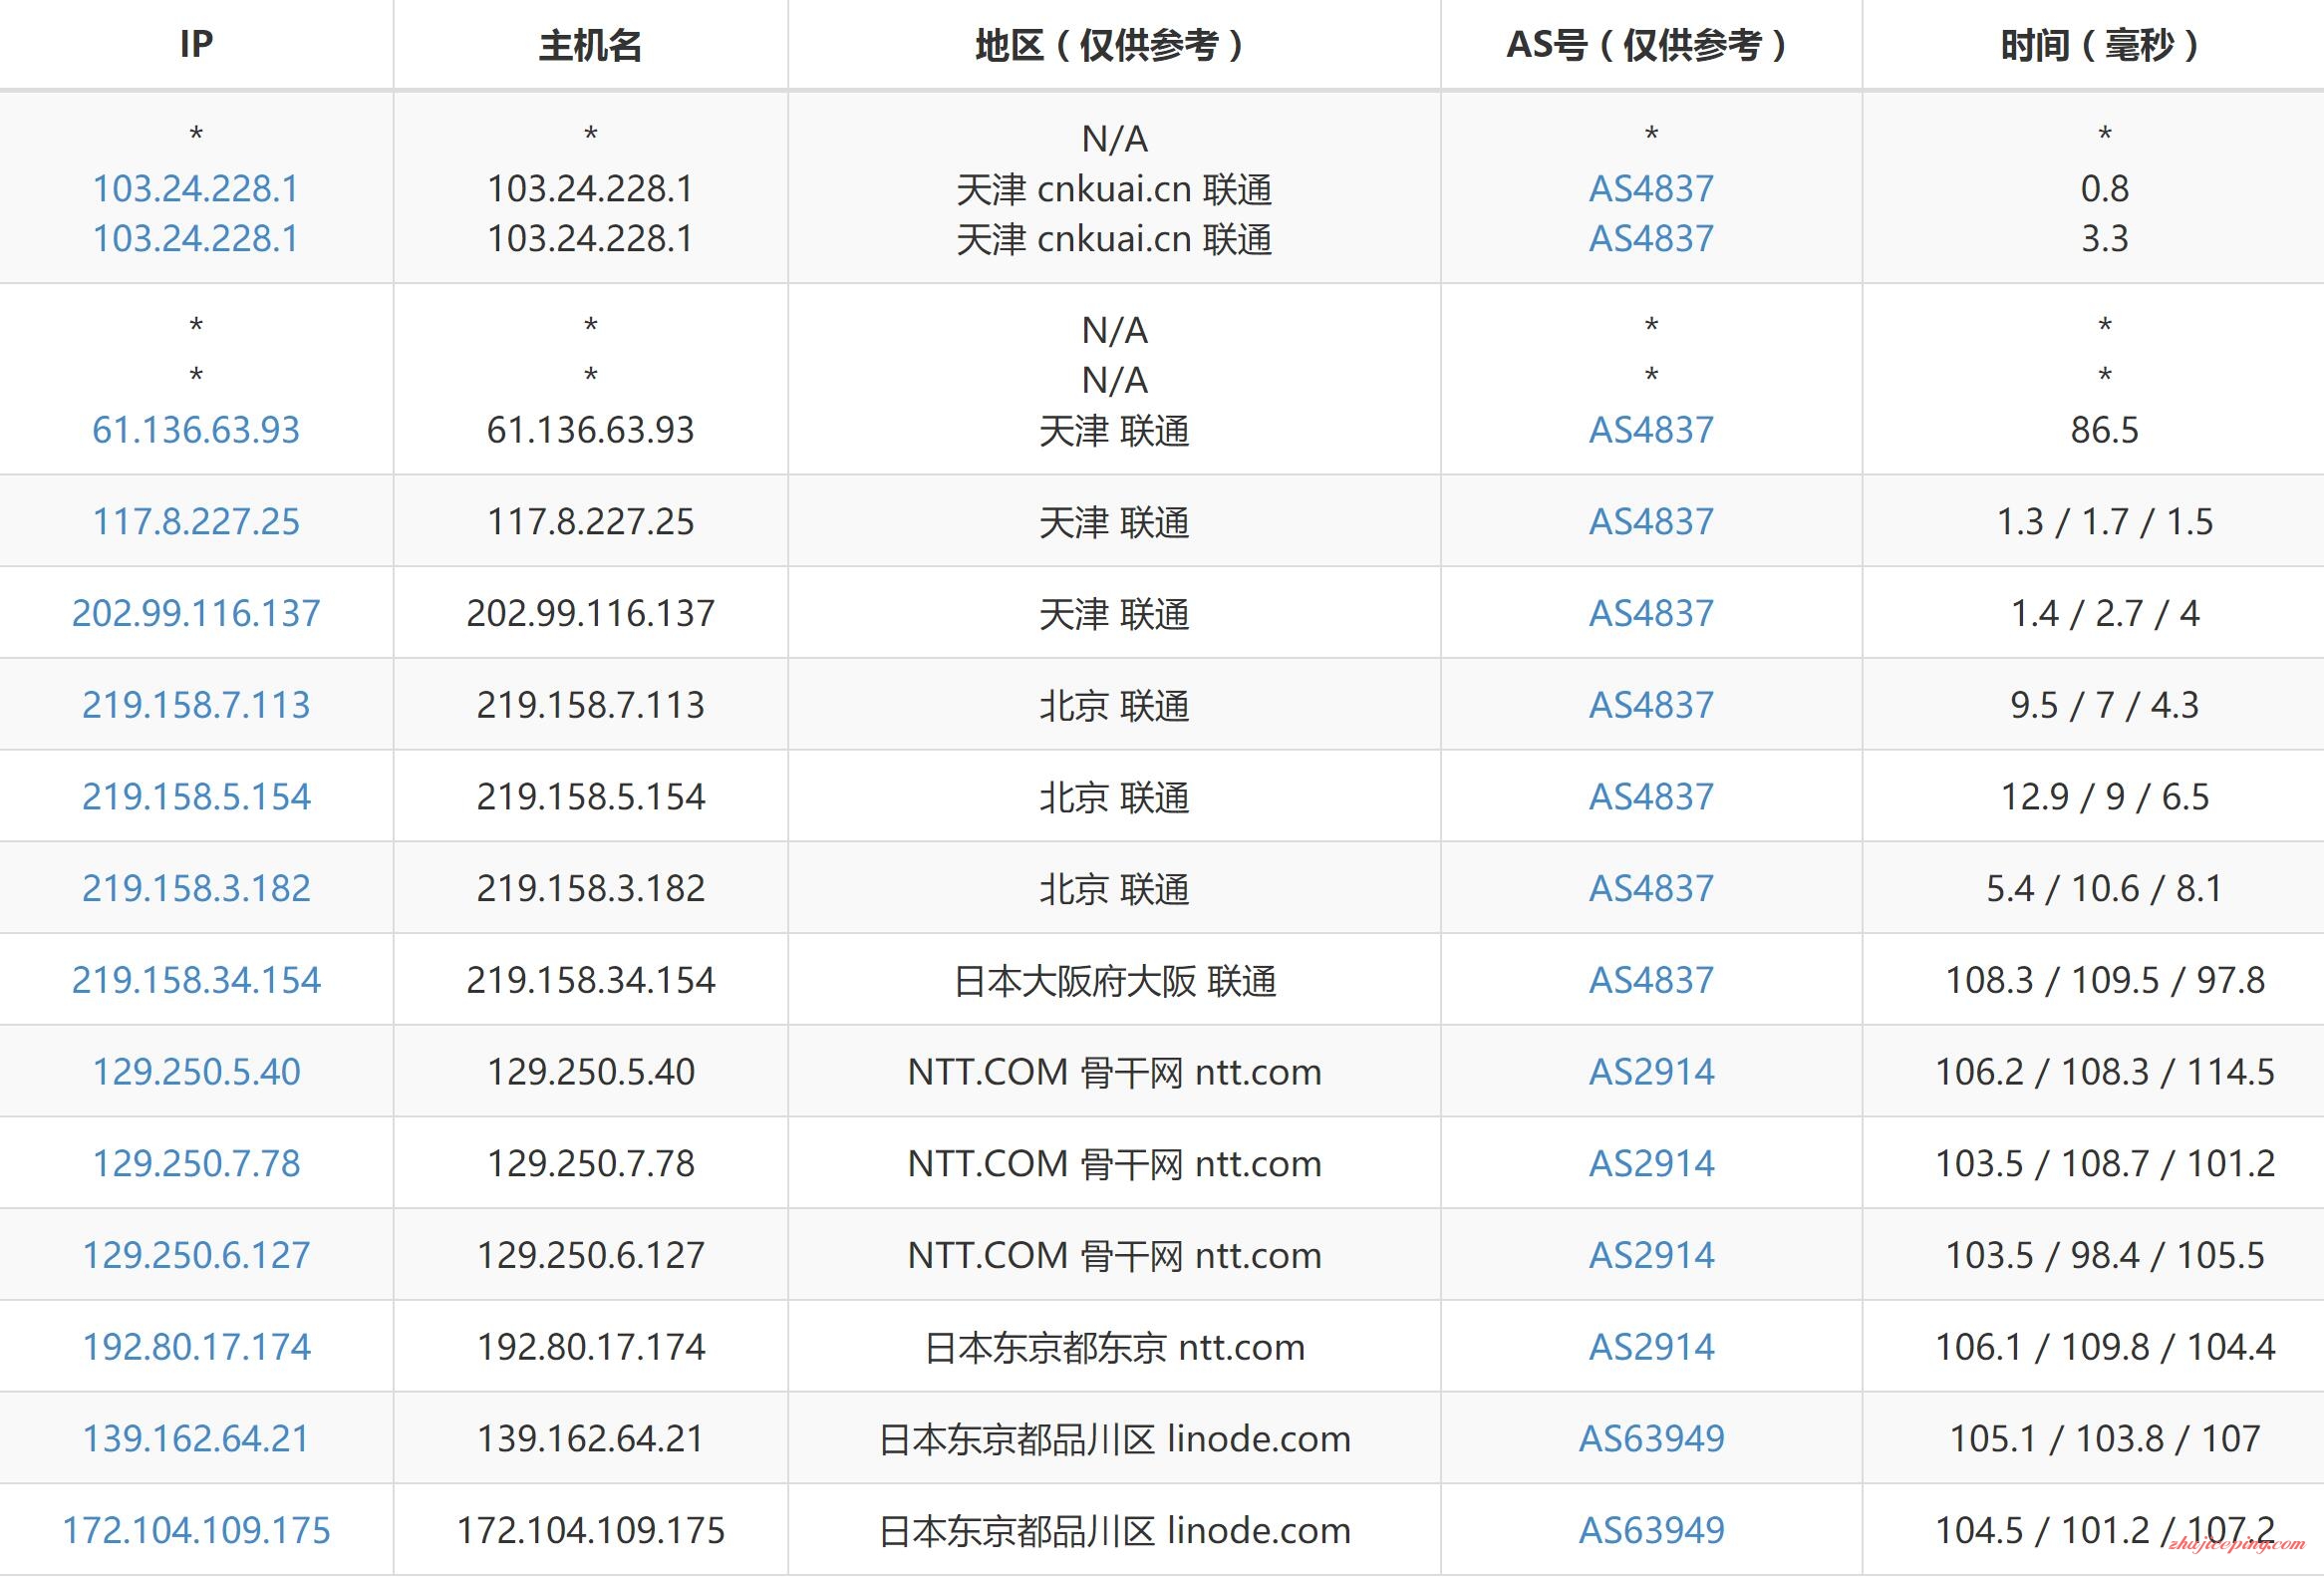Open AS4837 link in the 219.158.5.154 row
This screenshot has height=1577, width=2324.
point(1651,797)
